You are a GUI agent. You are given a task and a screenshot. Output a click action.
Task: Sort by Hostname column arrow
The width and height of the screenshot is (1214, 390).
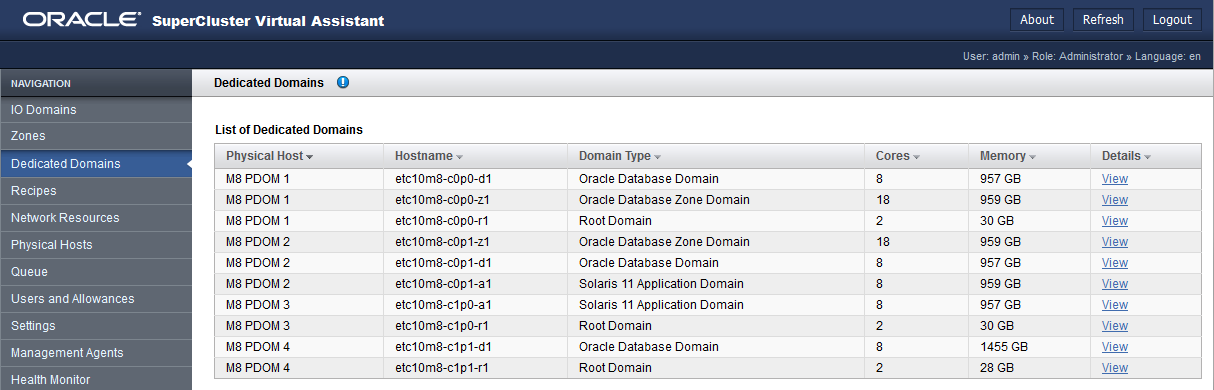[460, 157]
